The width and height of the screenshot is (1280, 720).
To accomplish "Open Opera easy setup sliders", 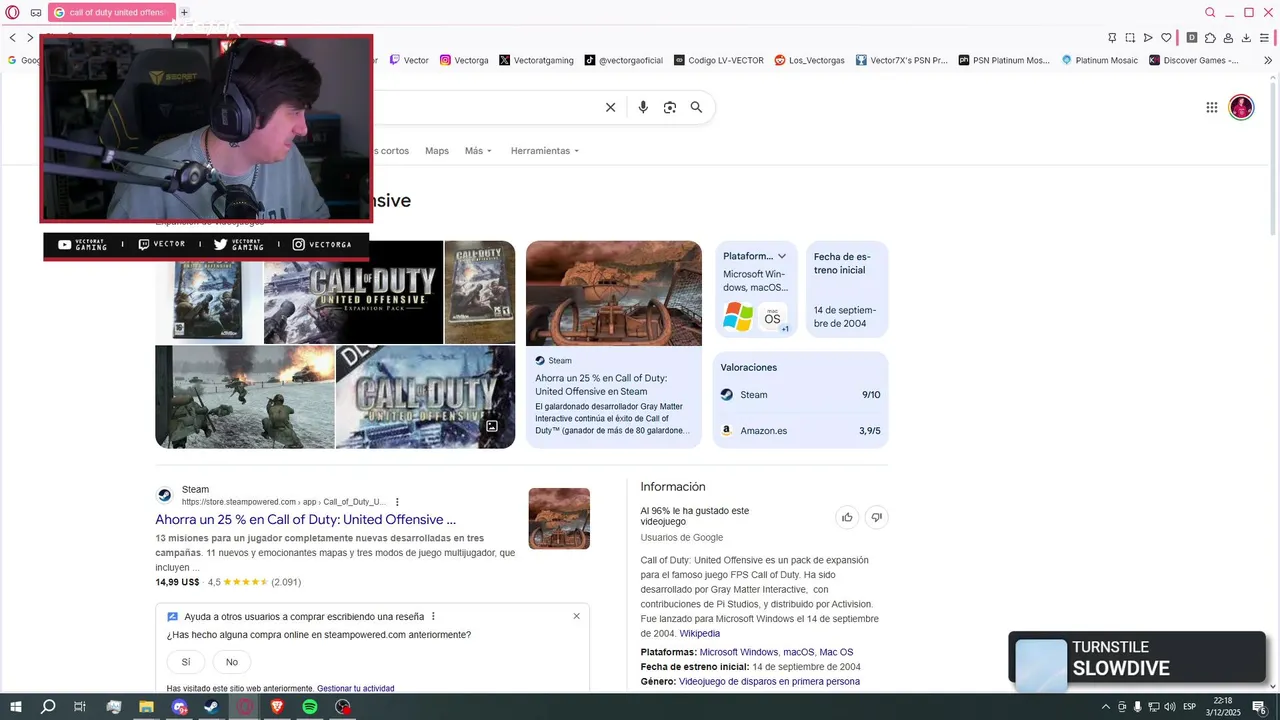I will 1265,38.
